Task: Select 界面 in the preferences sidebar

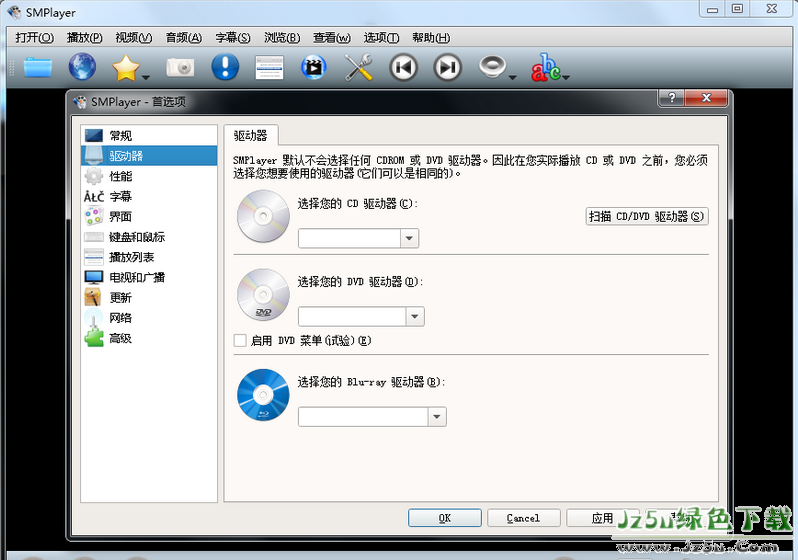Action: pos(149,216)
